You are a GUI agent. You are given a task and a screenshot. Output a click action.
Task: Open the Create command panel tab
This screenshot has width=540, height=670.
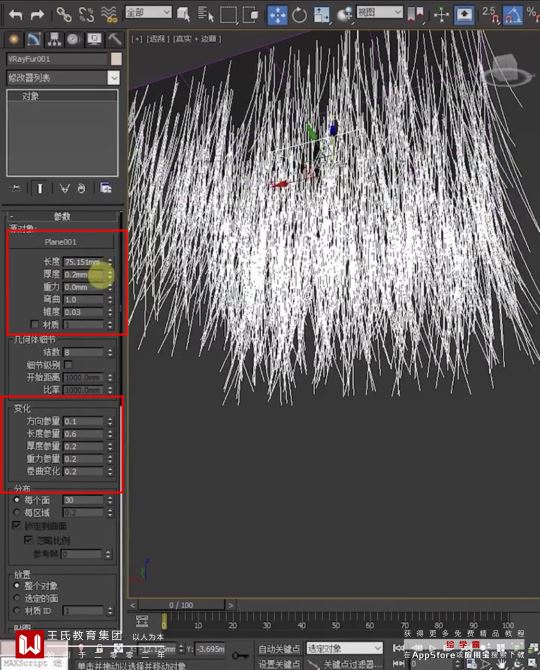click(14, 40)
